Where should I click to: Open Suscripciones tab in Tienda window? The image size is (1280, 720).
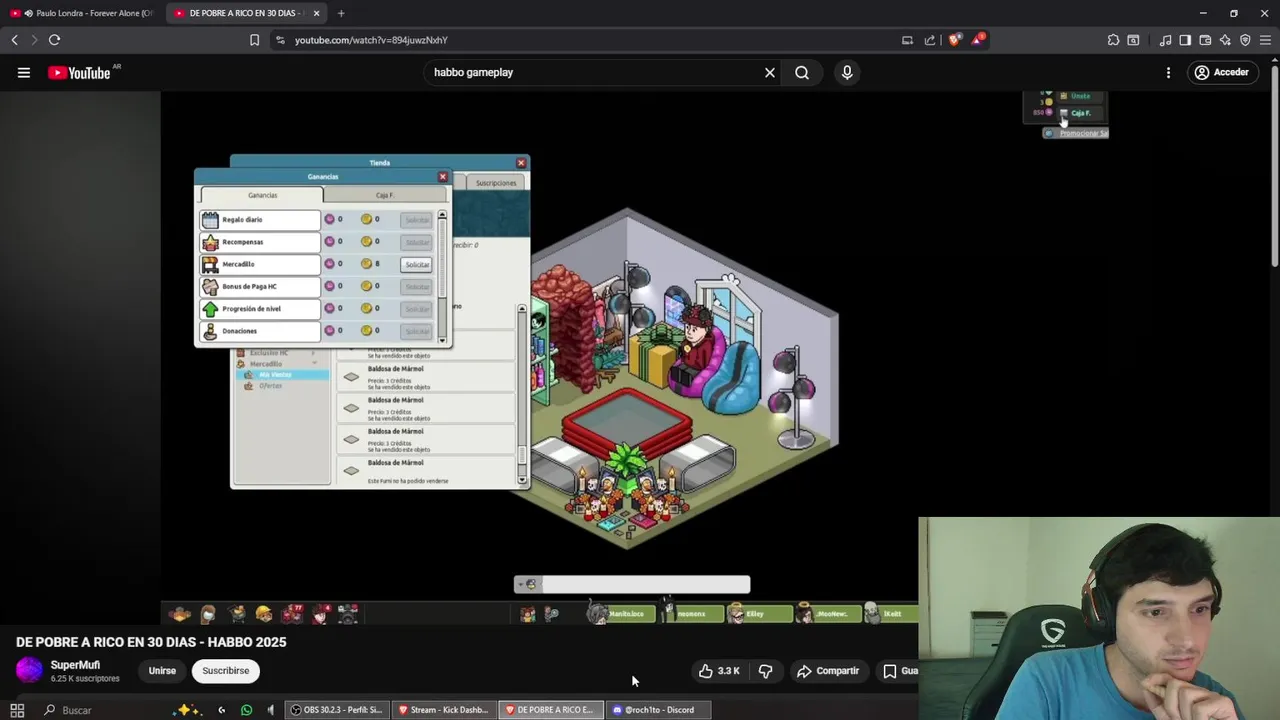click(x=496, y=183)
